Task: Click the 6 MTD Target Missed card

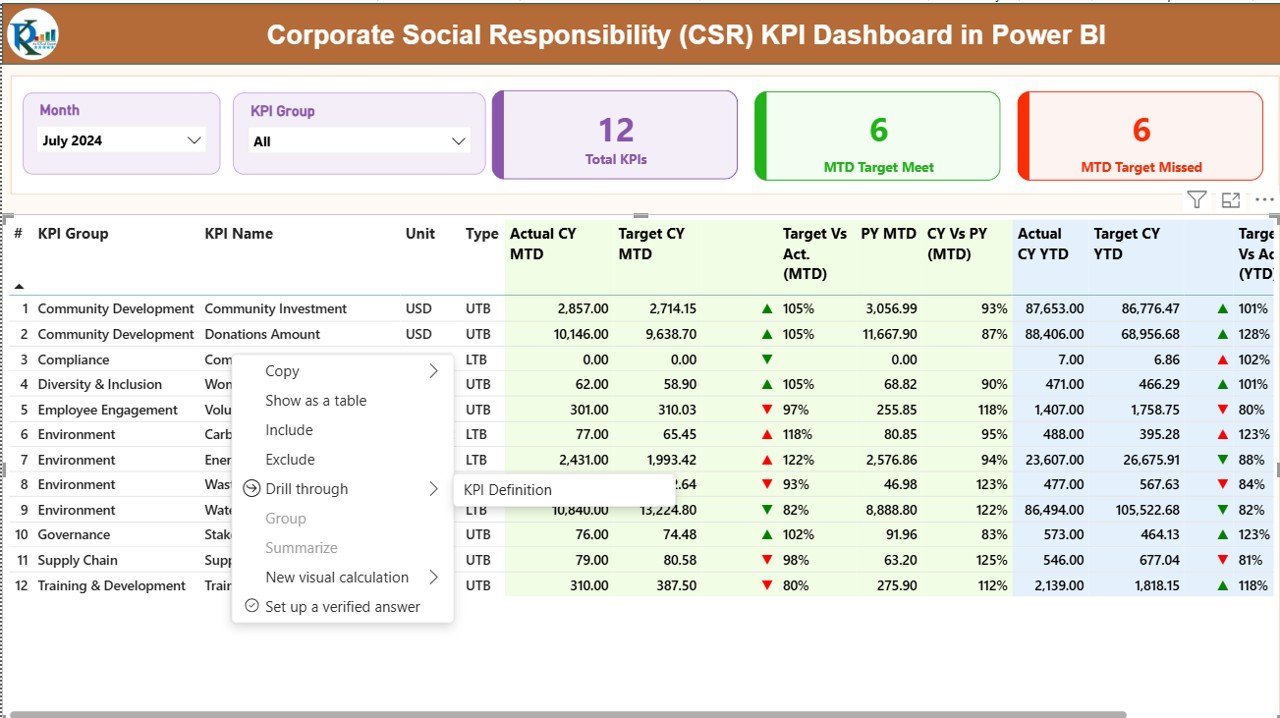Action: click(x=1139, y=133)
